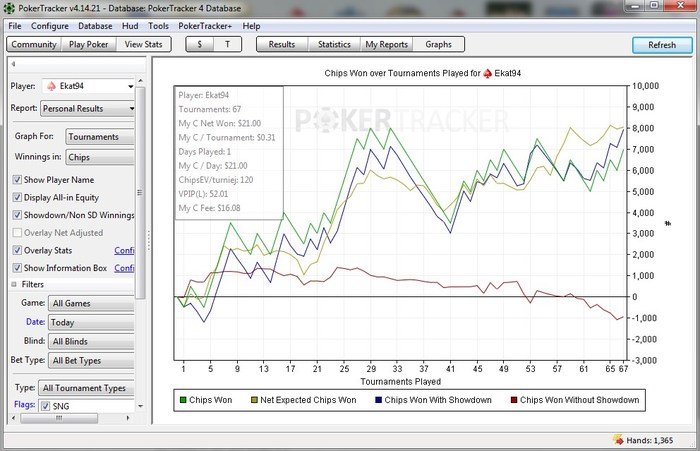Viewport: 700px width, 451px height.
Task: Switch to the Play Poker section
Action: [88, 44]
